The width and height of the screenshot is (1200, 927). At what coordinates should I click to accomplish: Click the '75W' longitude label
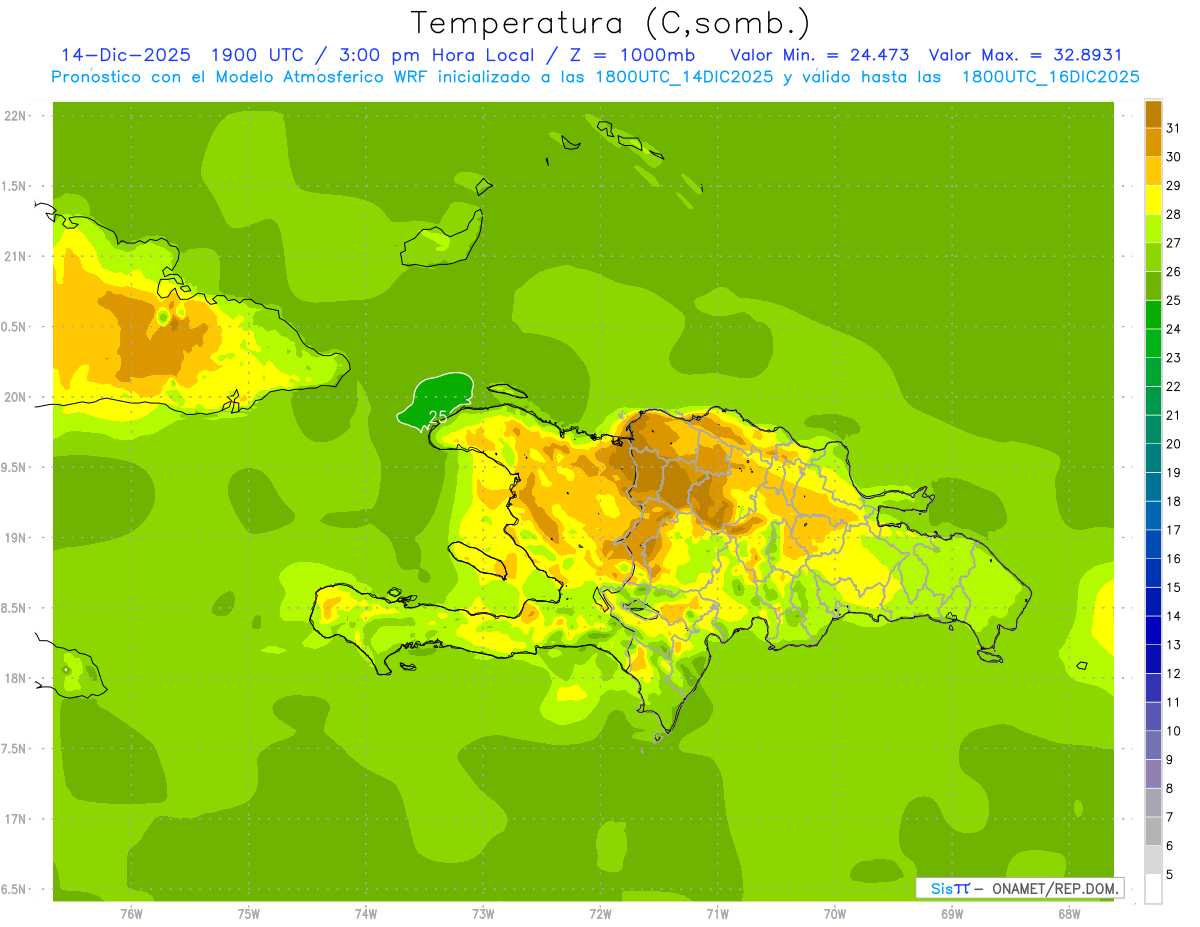click(x=249, y=914)
